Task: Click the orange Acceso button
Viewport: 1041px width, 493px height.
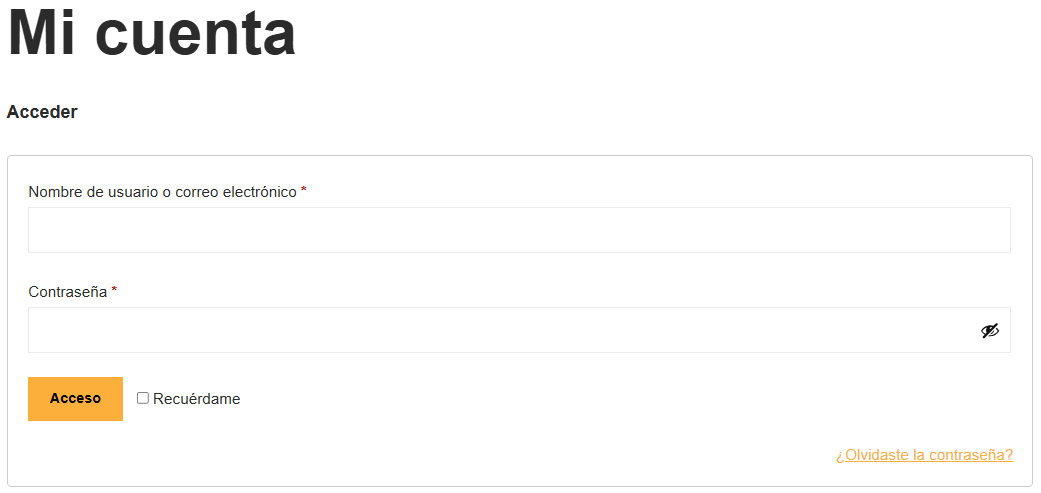Action: [75, 399]
